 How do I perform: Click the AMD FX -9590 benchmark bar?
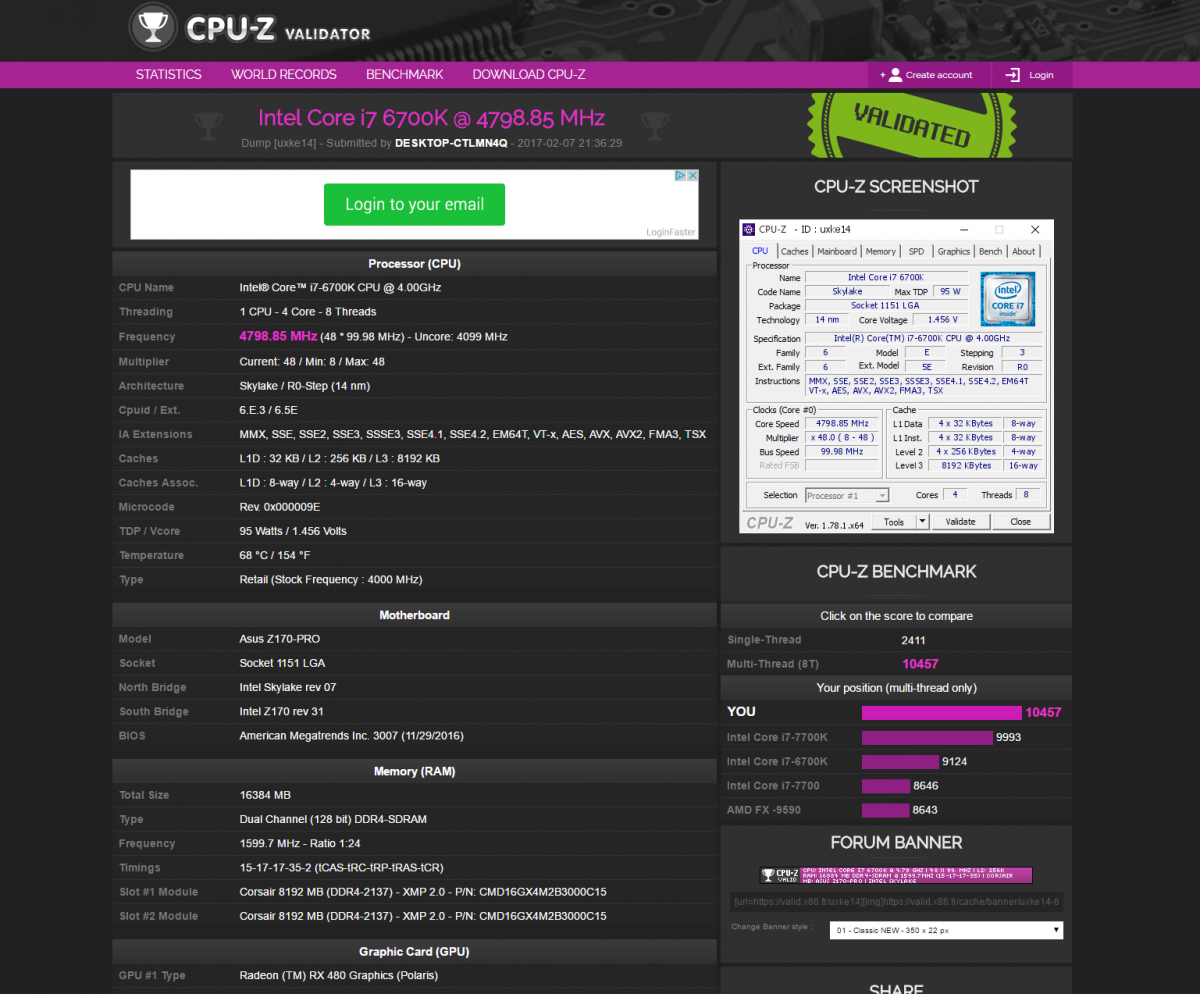[886, 810]
